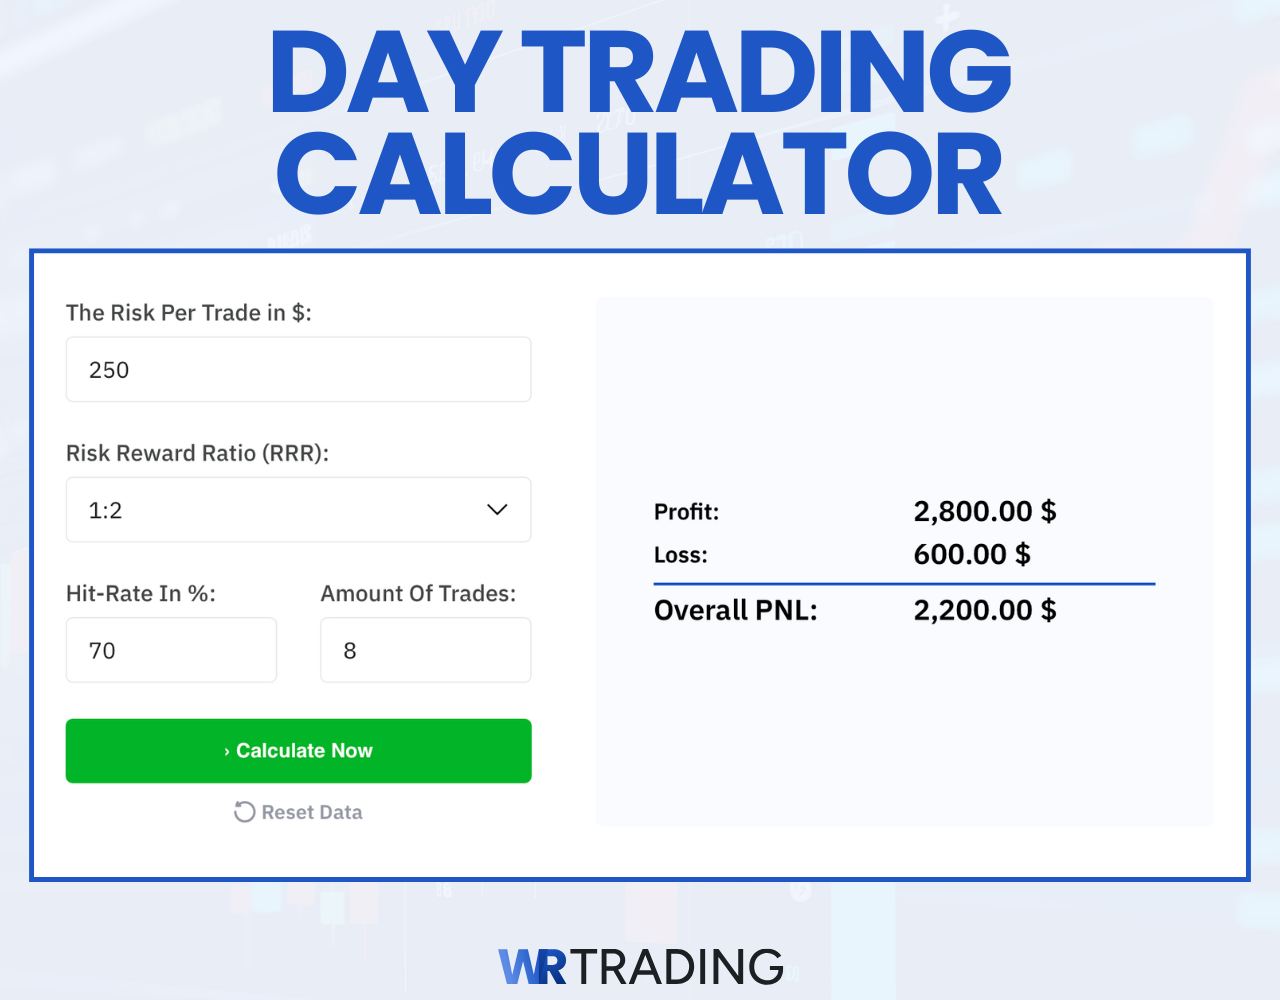The width and height of the screenshot is (1280, 1000).
Task: Click the Hit-Rate In % label
Action: 140,593
